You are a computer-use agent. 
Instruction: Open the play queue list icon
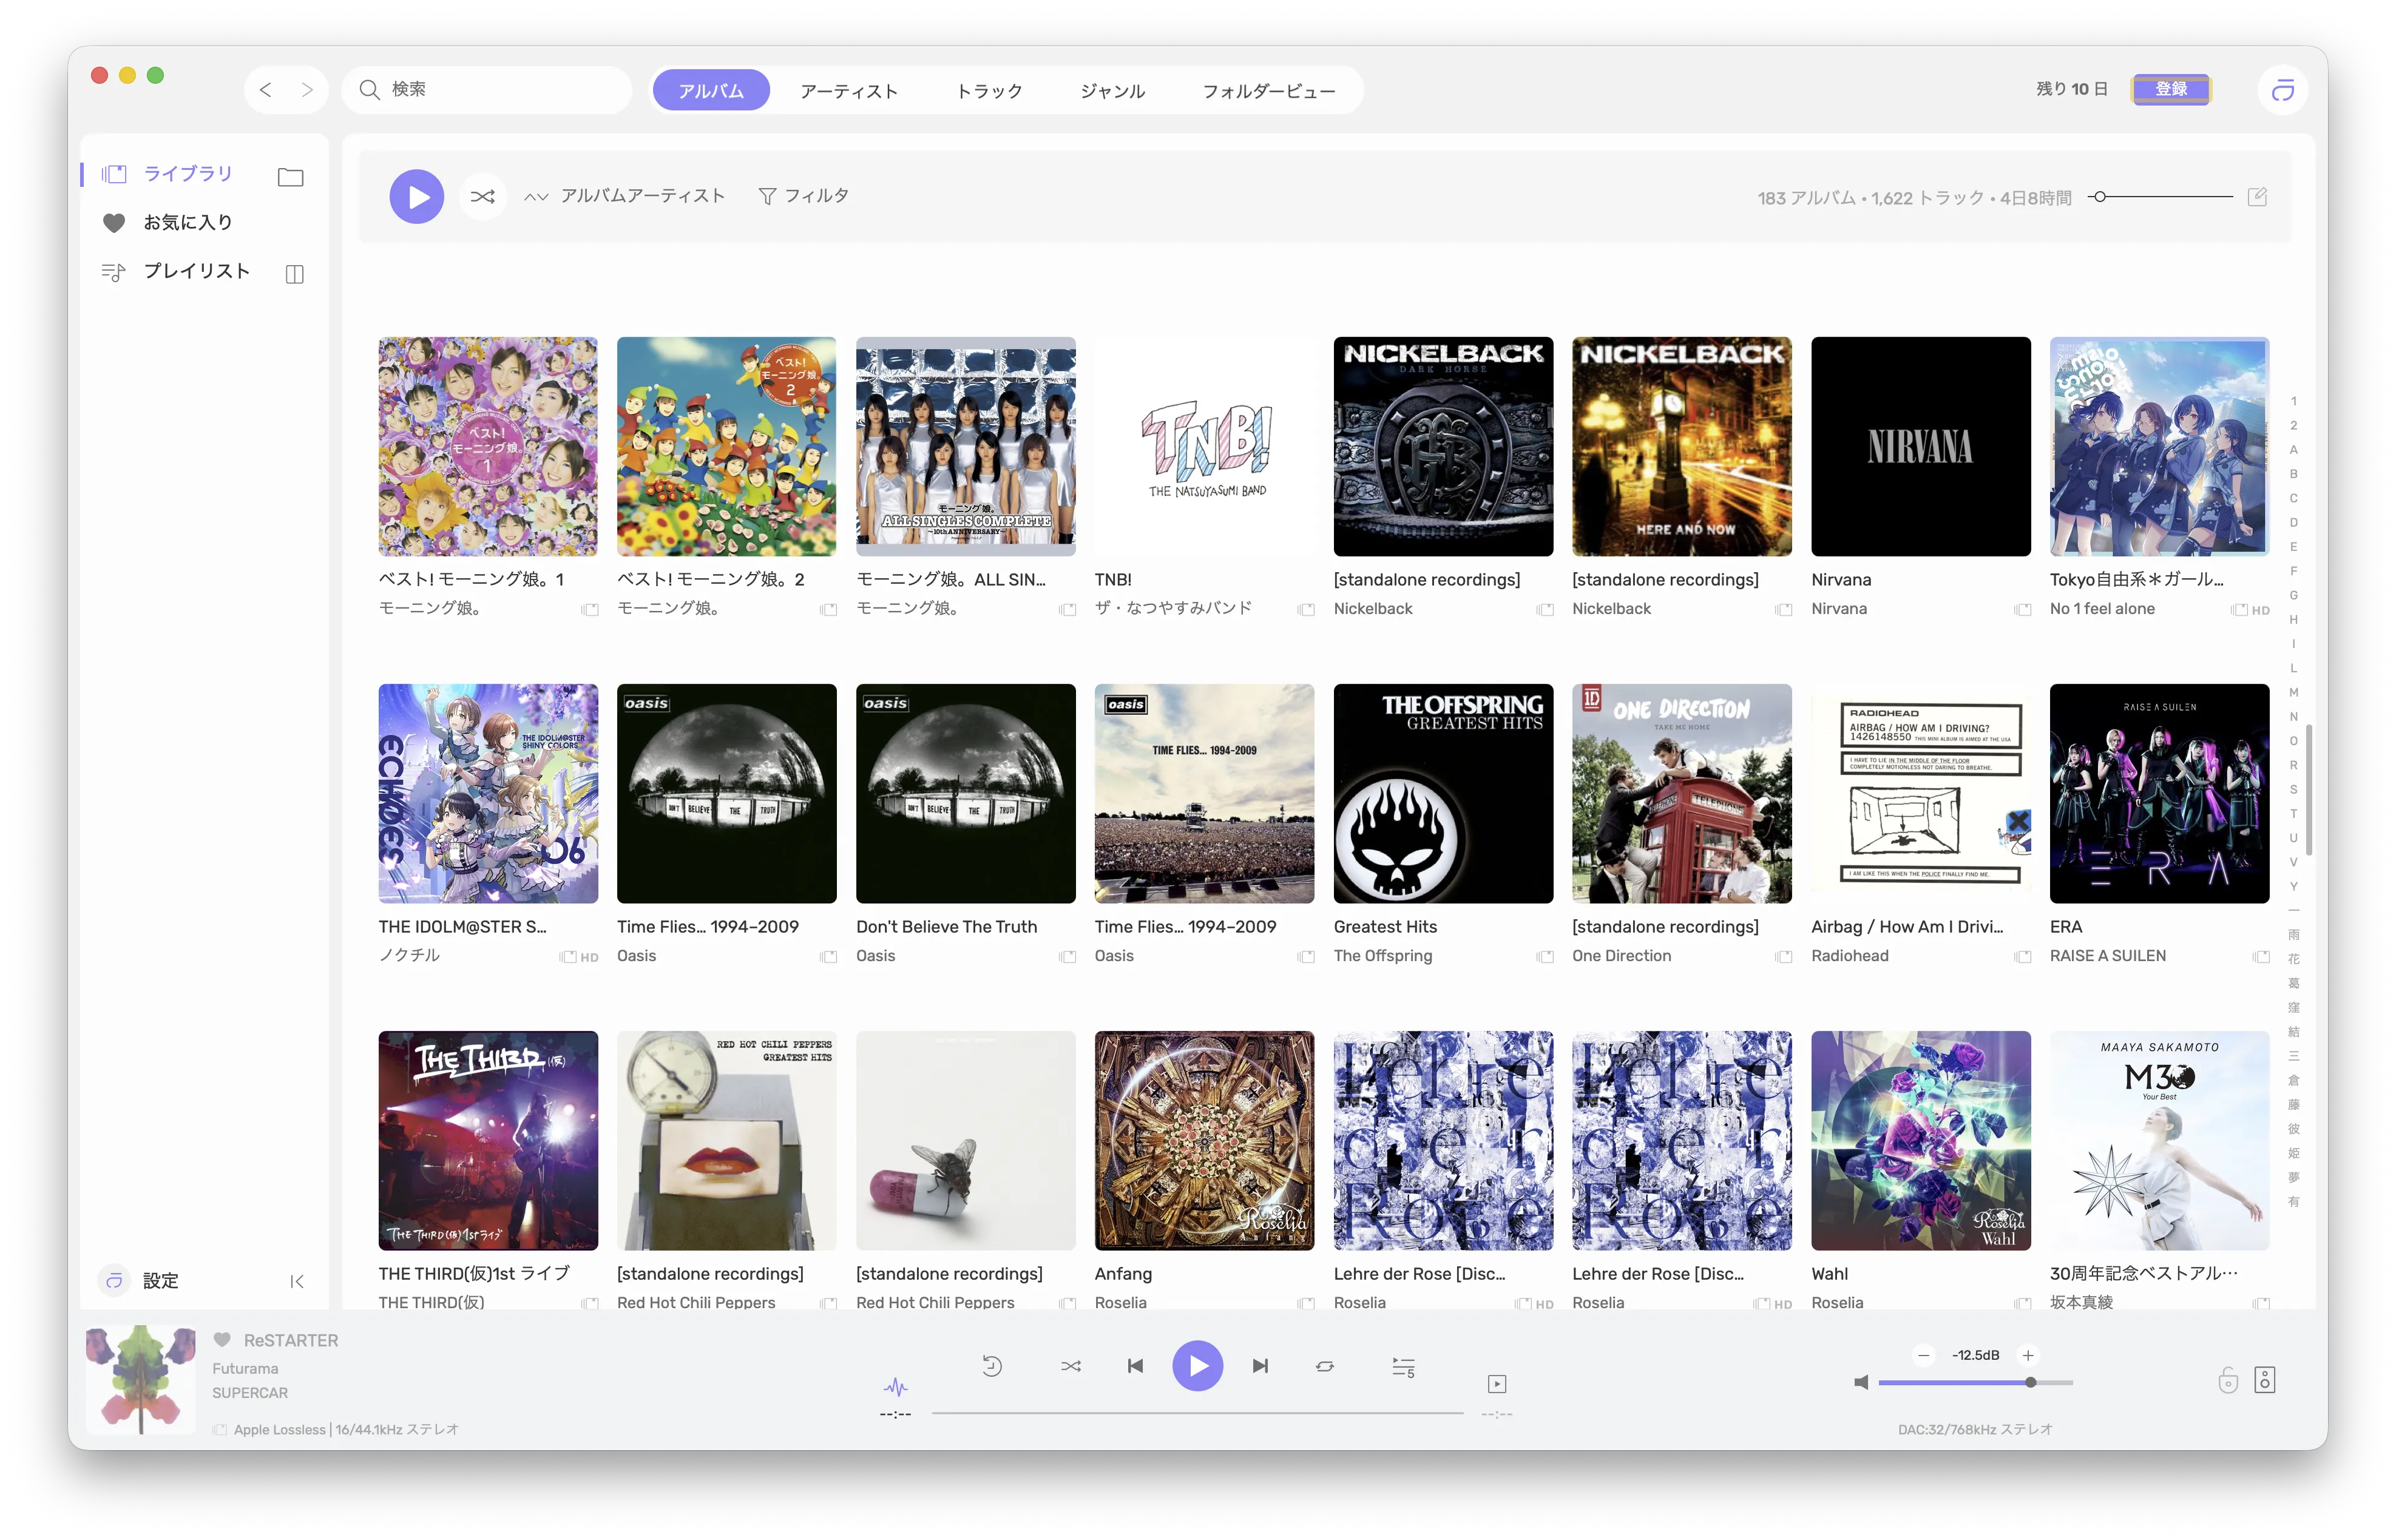click(1404, 1367)
